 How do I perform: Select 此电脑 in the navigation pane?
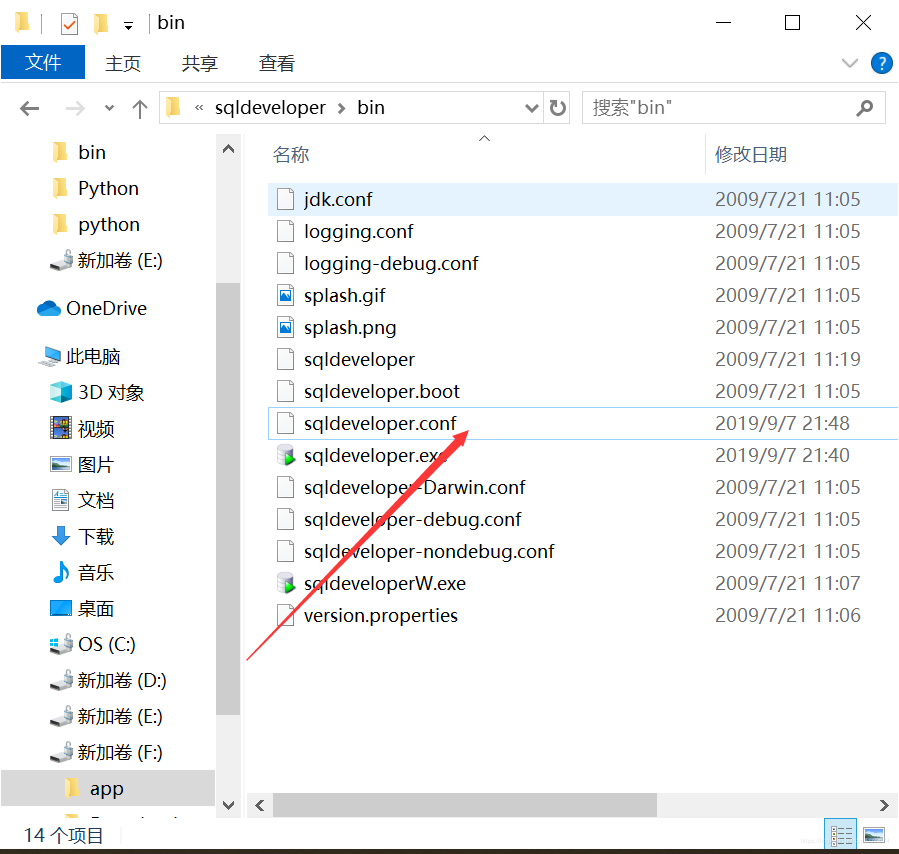[93, 357]
